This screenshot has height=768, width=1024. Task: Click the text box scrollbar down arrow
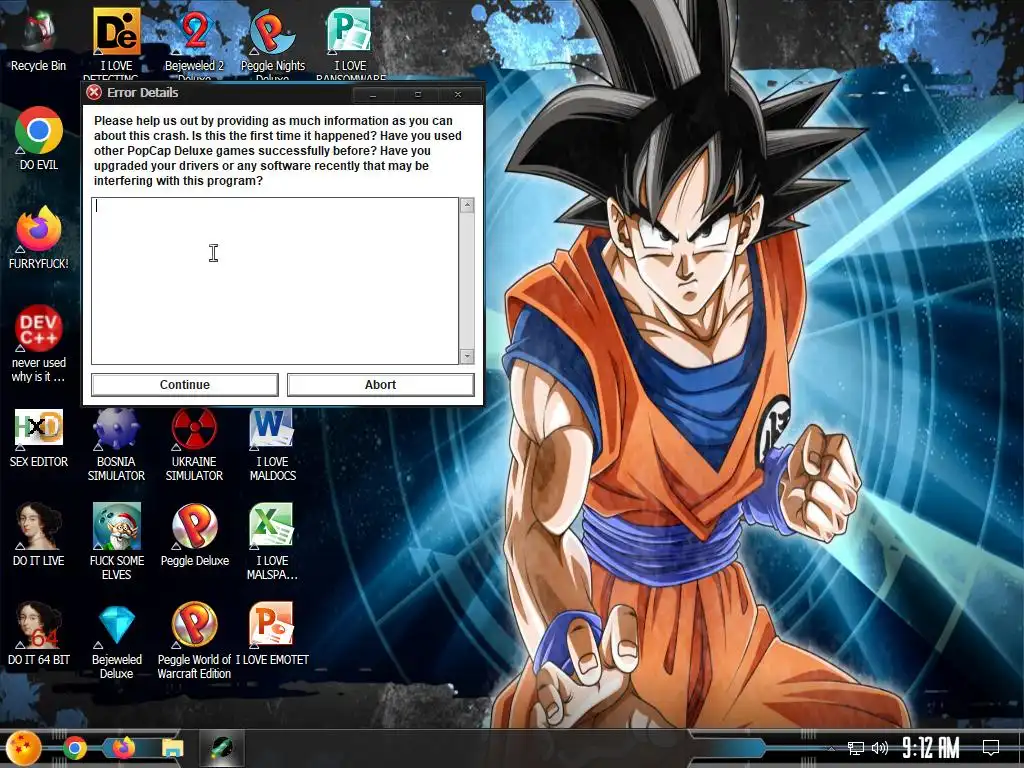click(467, 356)
